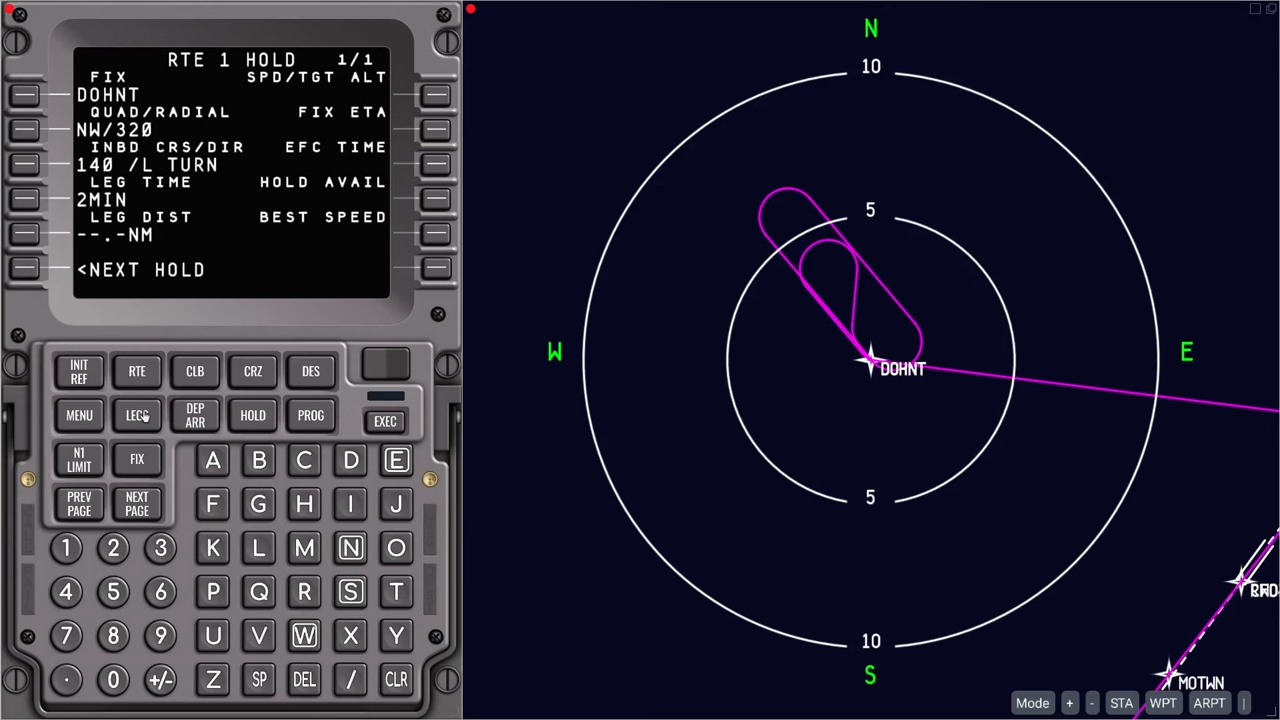Type letter W on the CDU keypad
This screenshot has width=1280, height=720.
pos(304,635)
